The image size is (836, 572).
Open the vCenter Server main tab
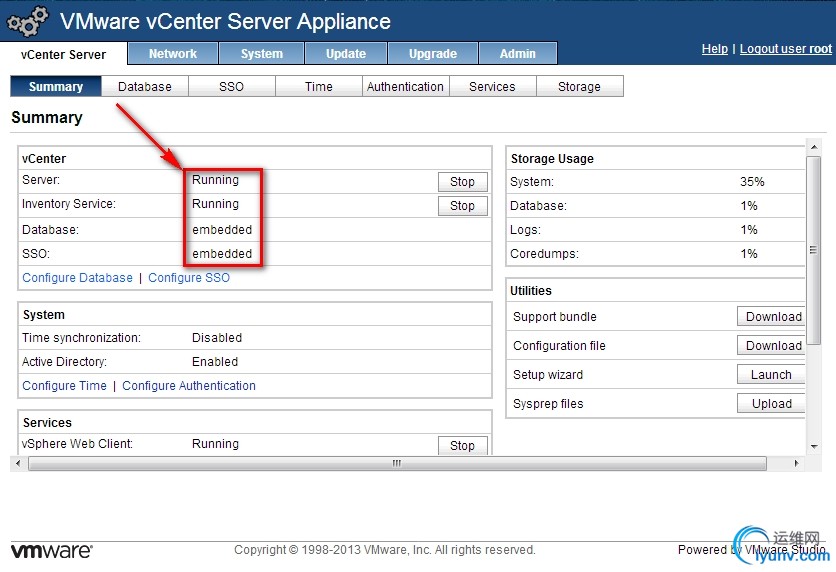[x=63, y=54]
